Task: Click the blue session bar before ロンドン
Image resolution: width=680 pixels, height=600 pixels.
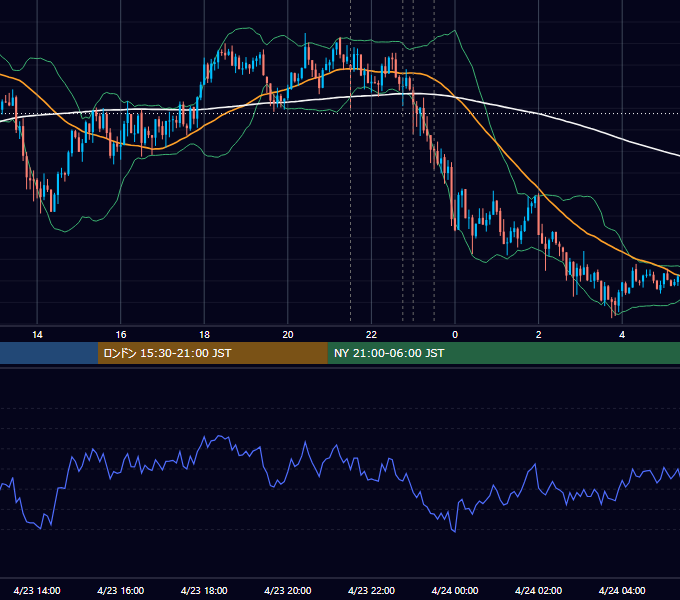Action: 49,353
